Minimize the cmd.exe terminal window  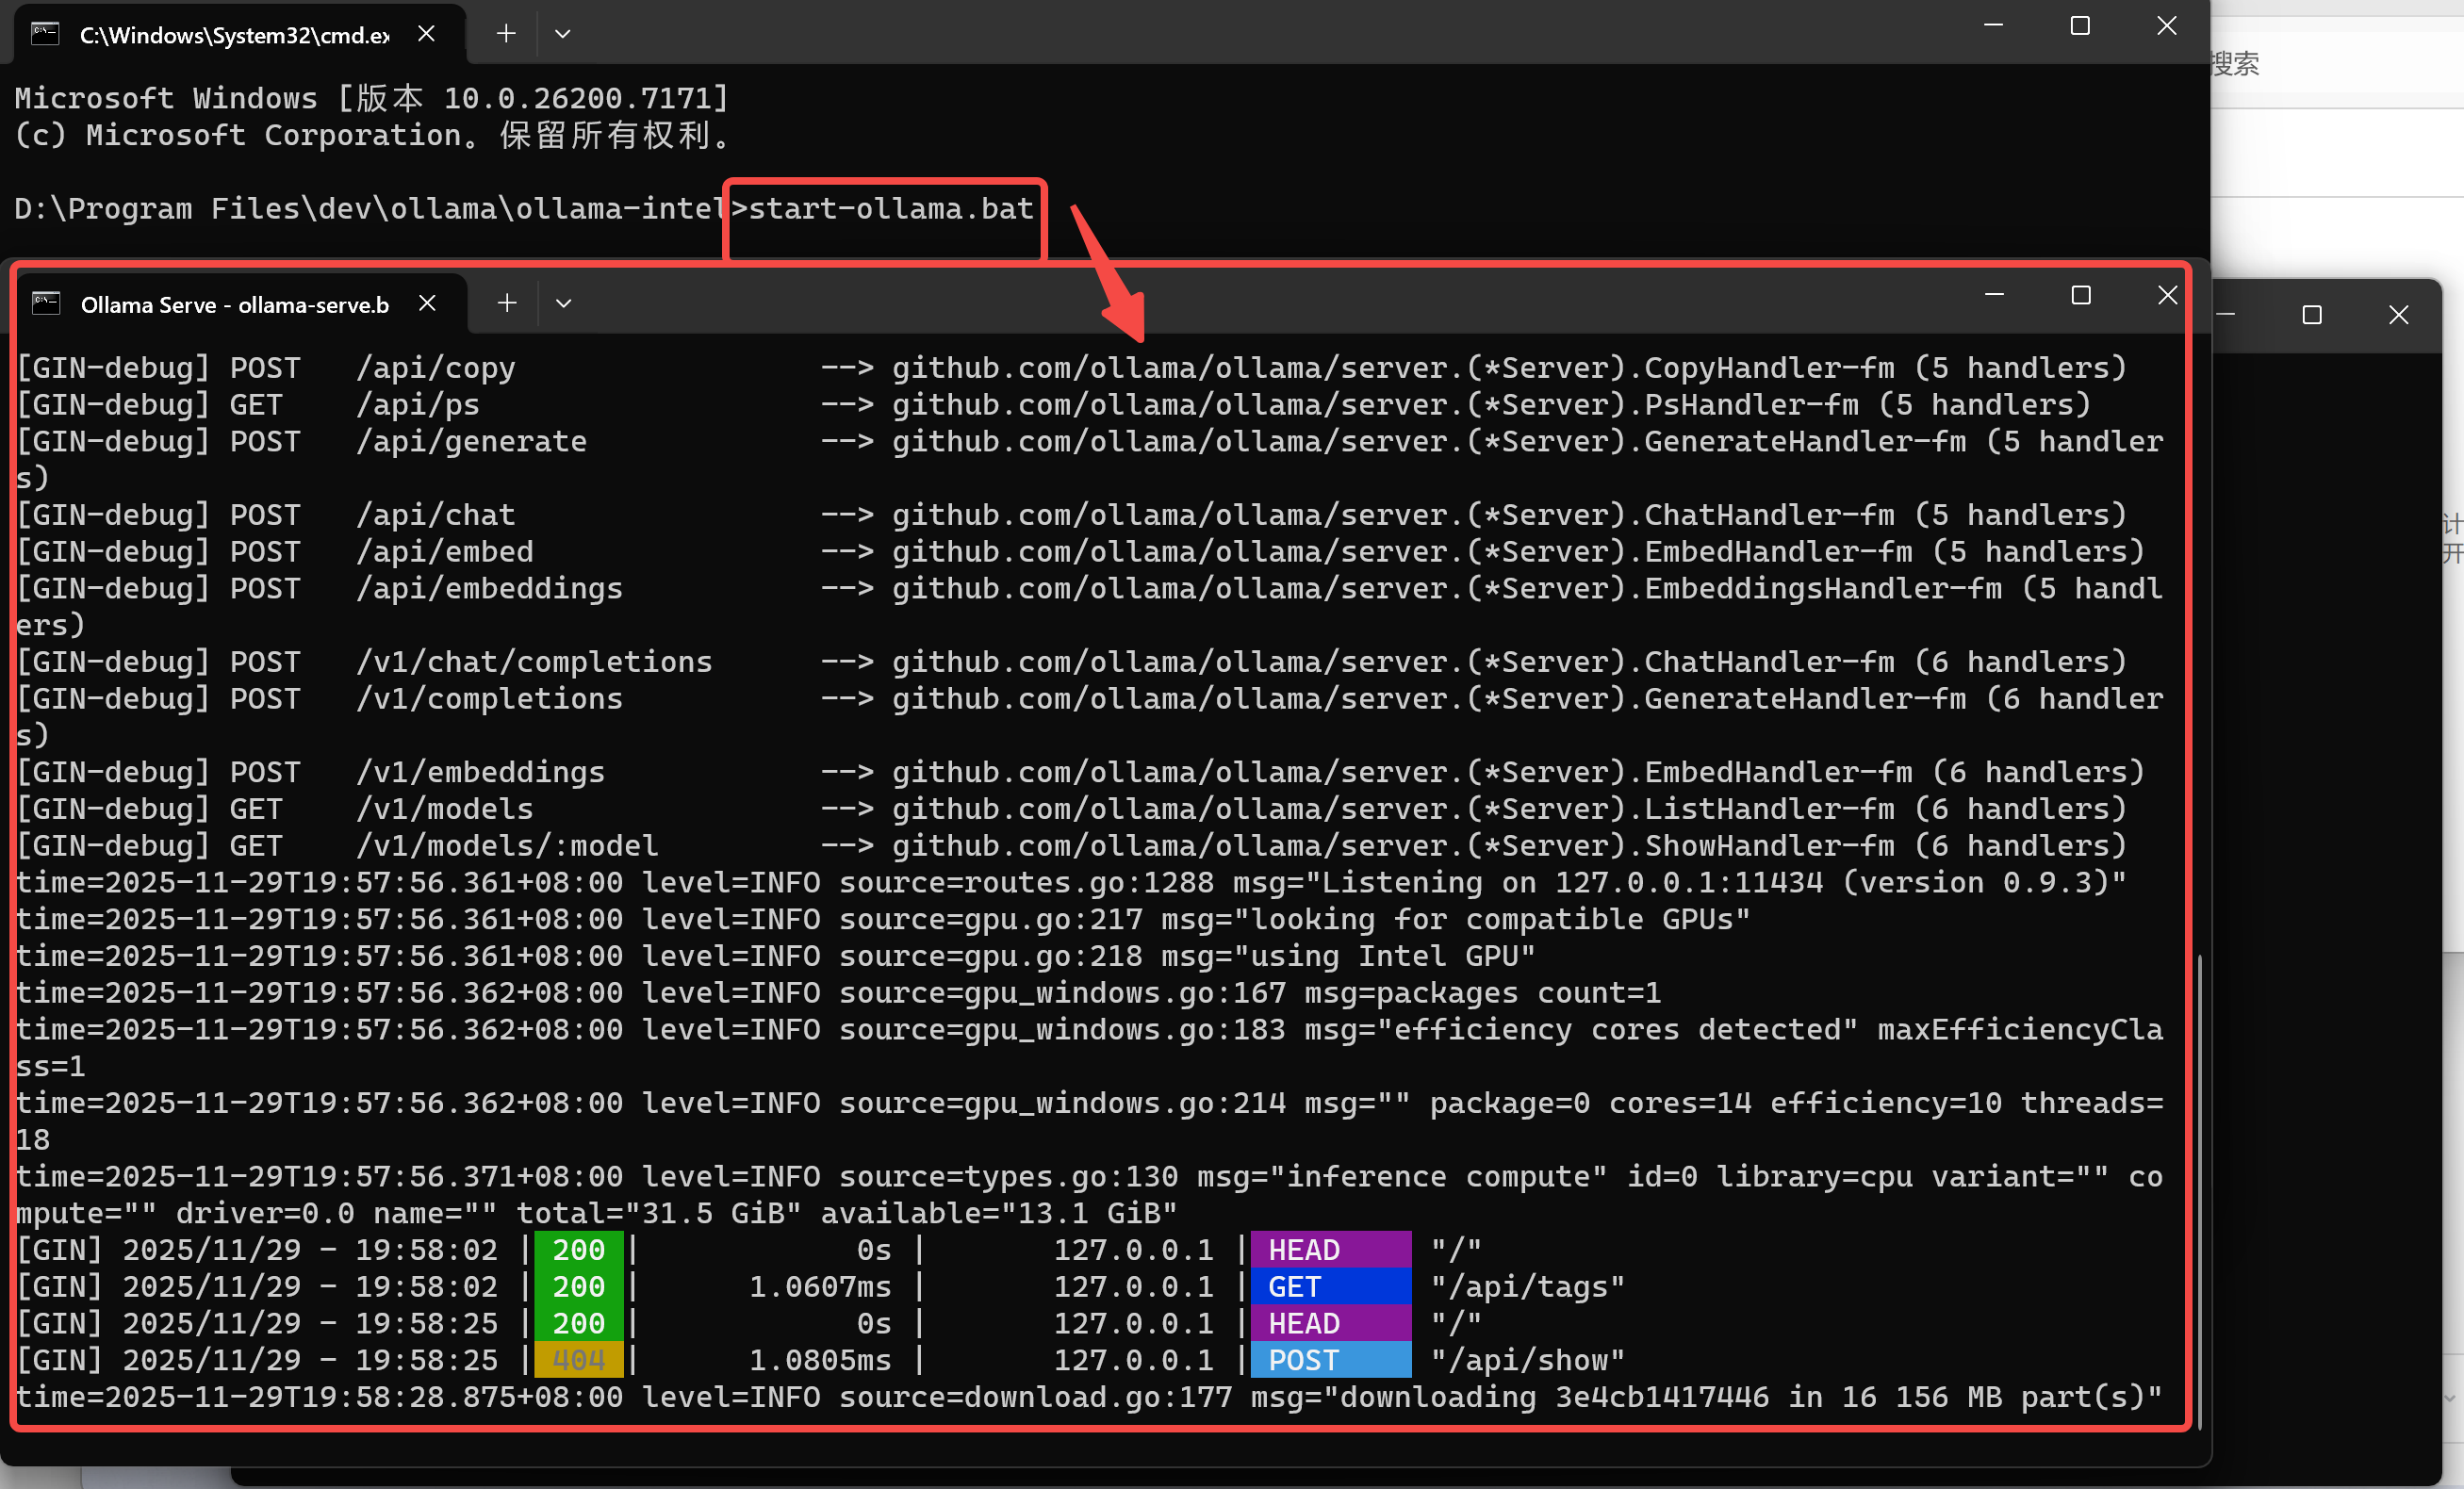1993,26
